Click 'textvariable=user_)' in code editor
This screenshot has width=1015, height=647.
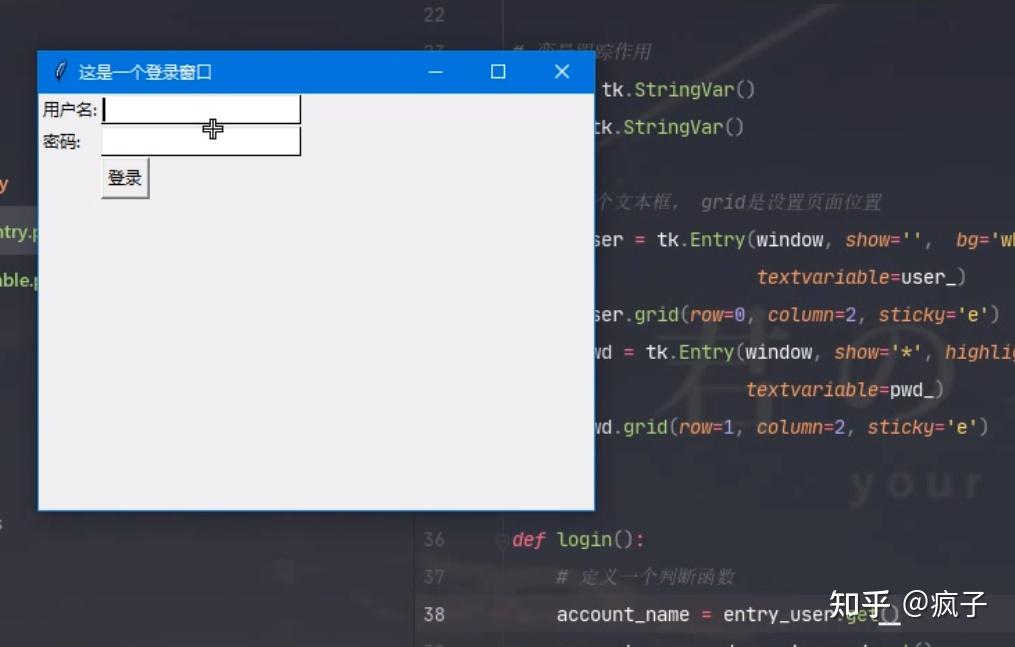(861, 278)
